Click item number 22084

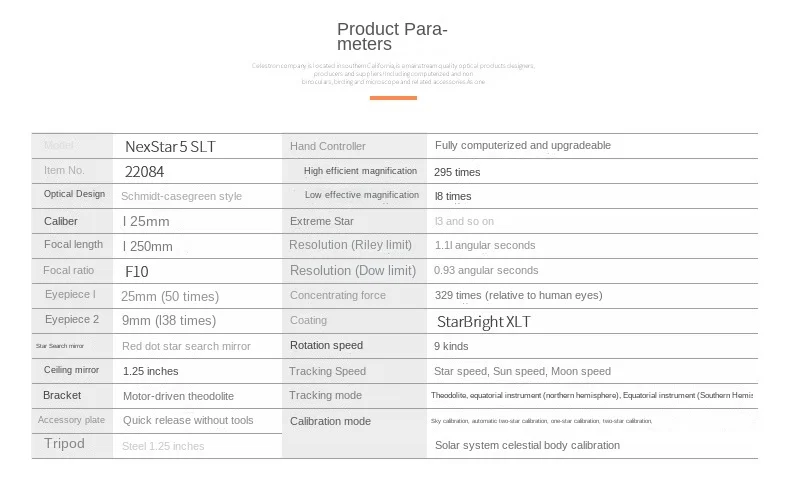tap(143, 171)
